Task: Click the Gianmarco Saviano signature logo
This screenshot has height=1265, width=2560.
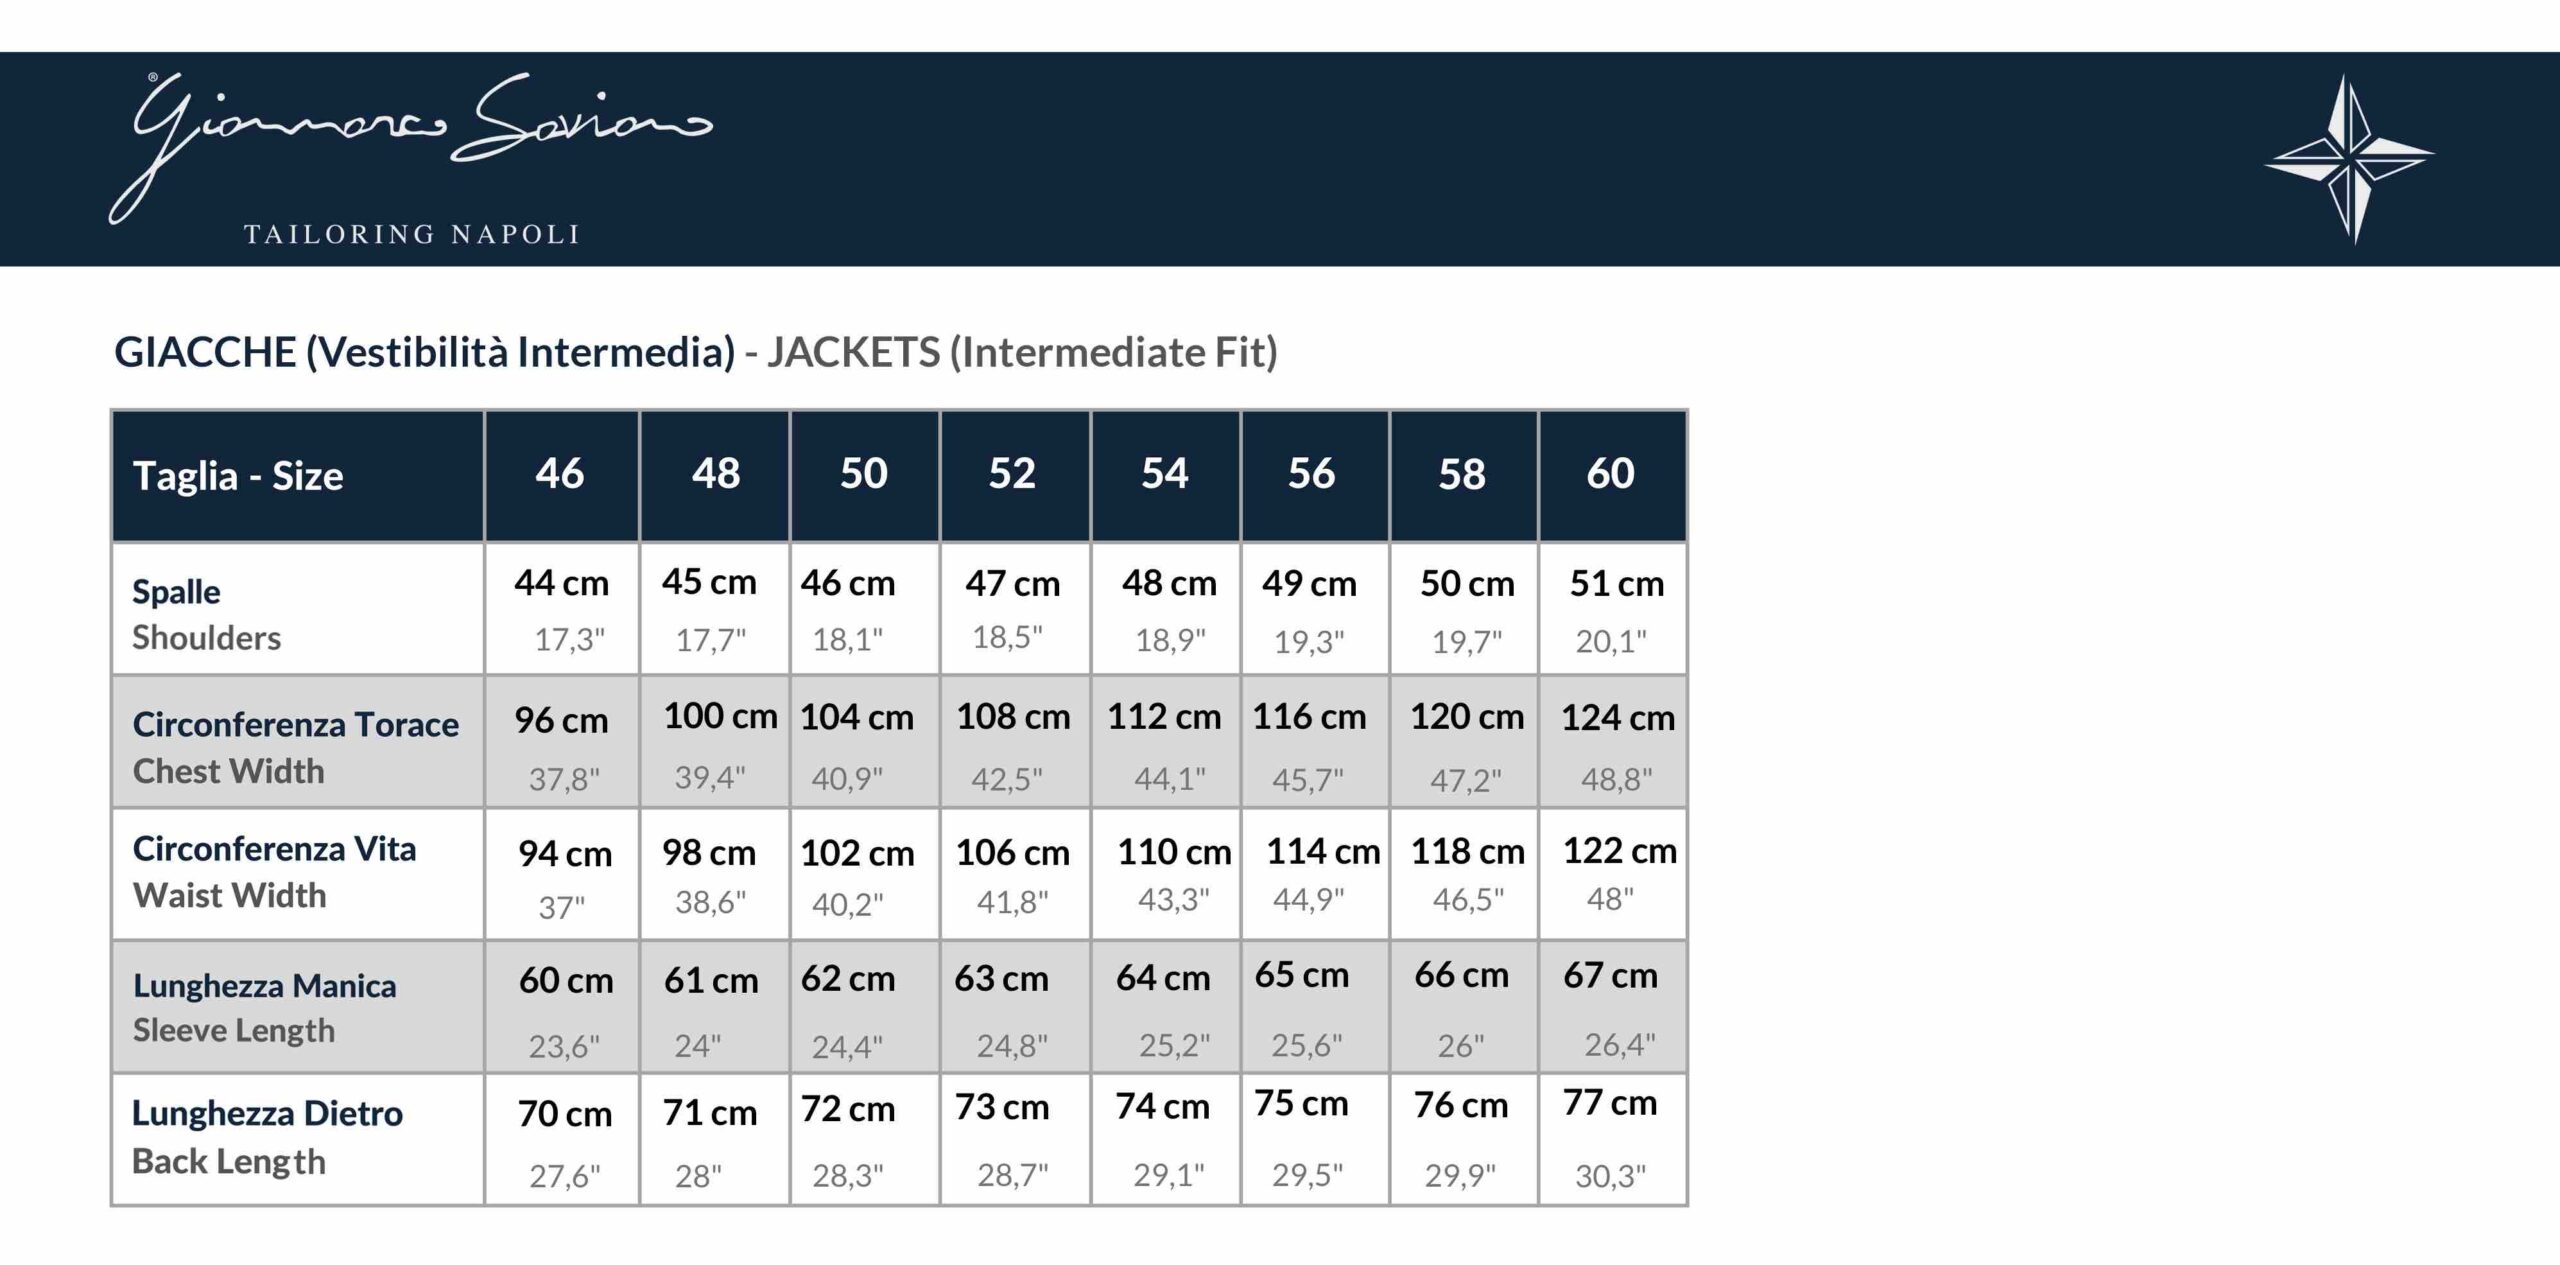Action: click(x=410, y=140)
